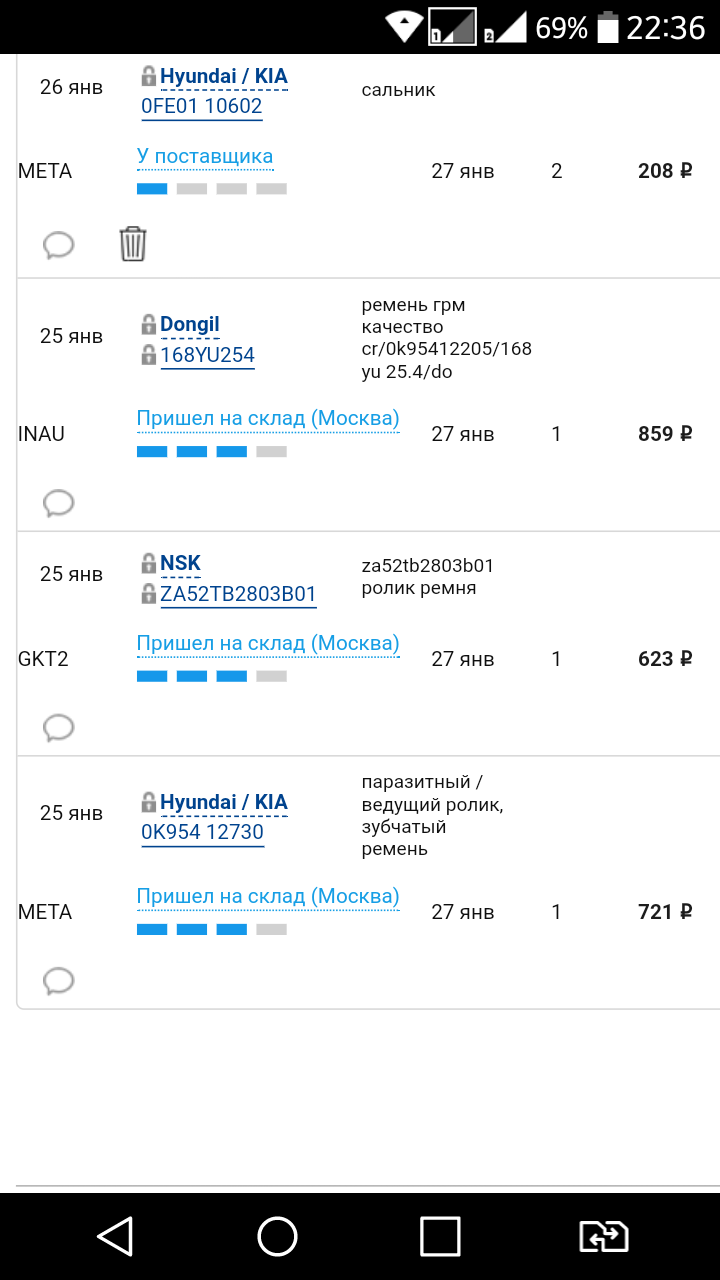
Task: Open comment bubble for the Dongil belt order
Action: pyautogui.click(x=59, y=502)
